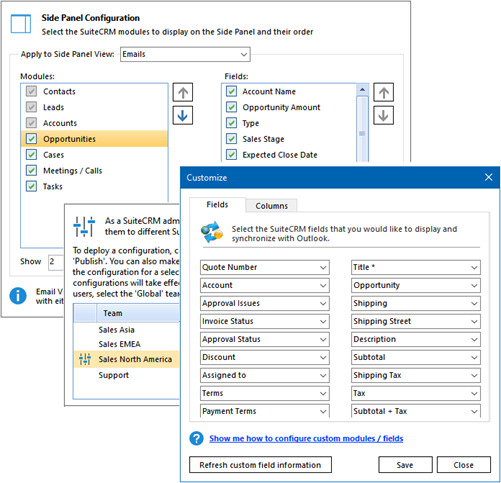Open the Subtotal + Tax dropdown
Image resolution: width=501 pixels, height=483 pixels.
[416, 411]
